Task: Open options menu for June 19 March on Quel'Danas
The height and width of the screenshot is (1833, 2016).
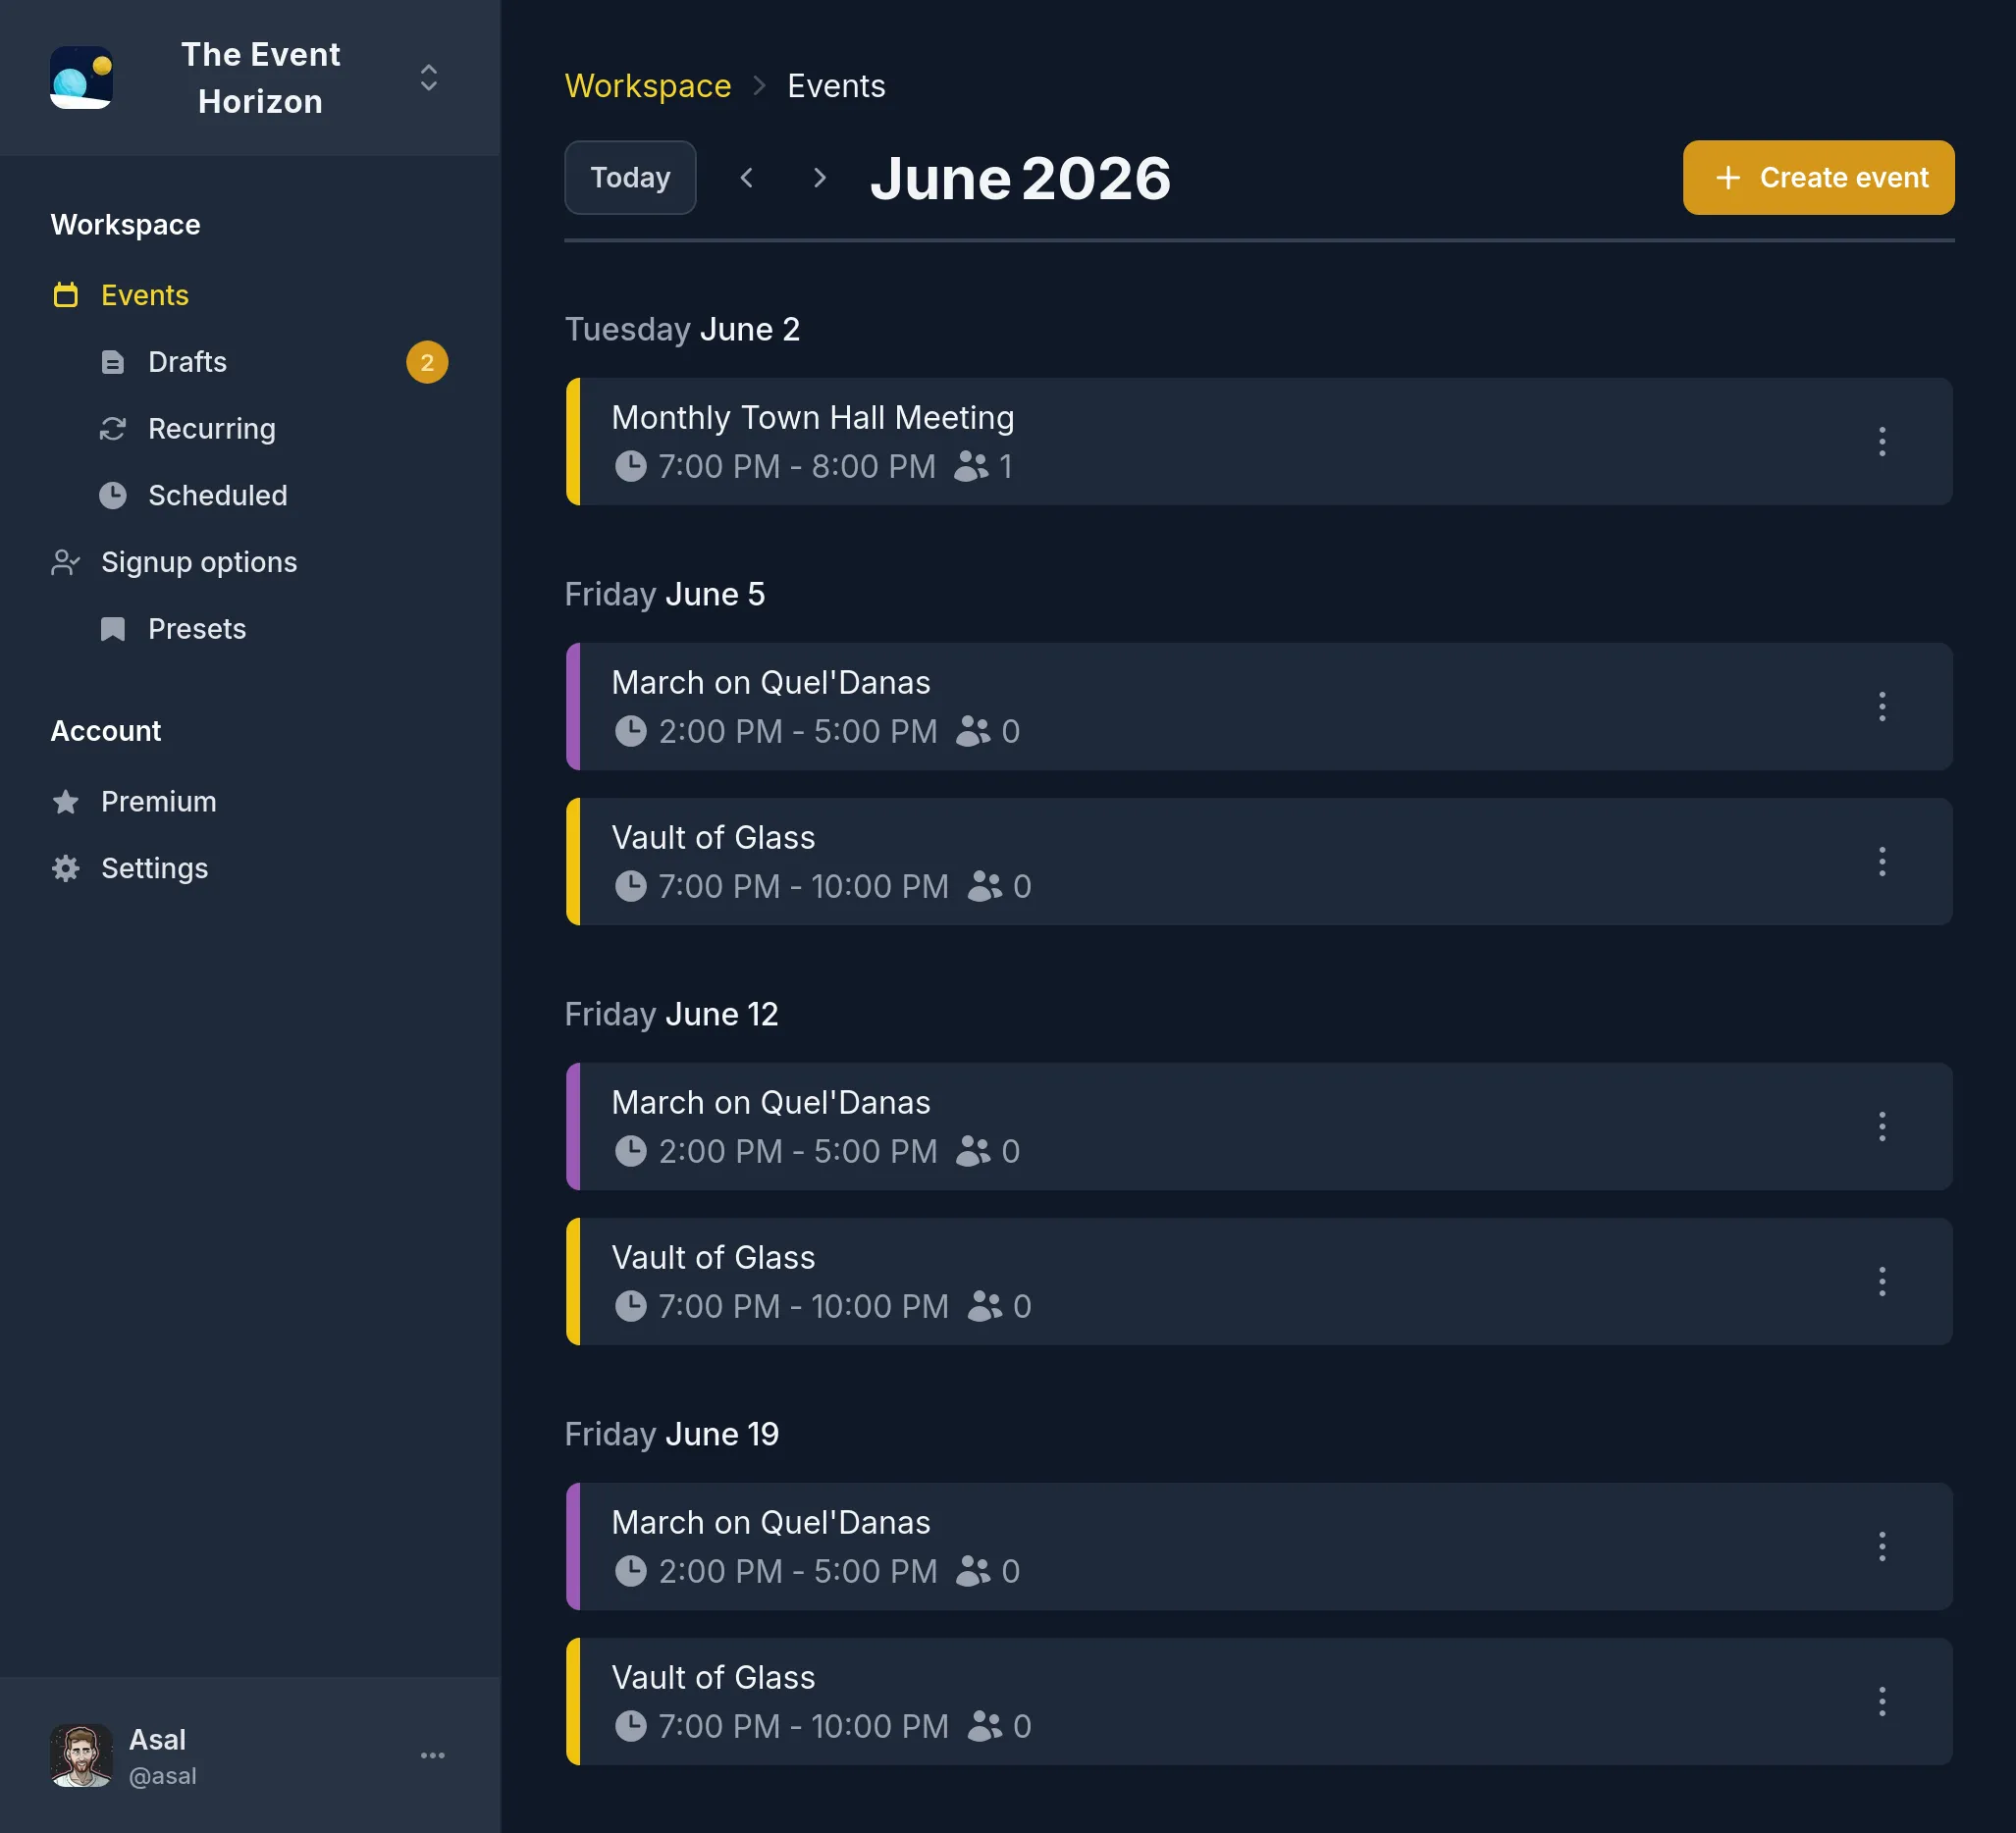Action: [1882, 1547]
